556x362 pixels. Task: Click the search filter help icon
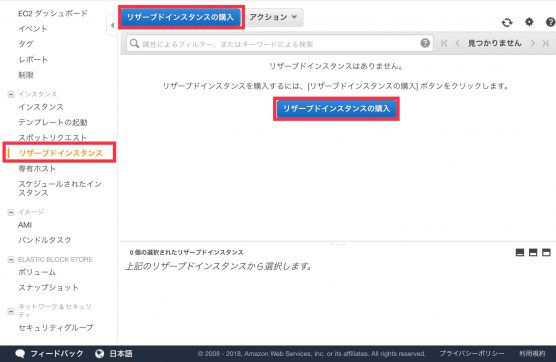tap(425, 43)
